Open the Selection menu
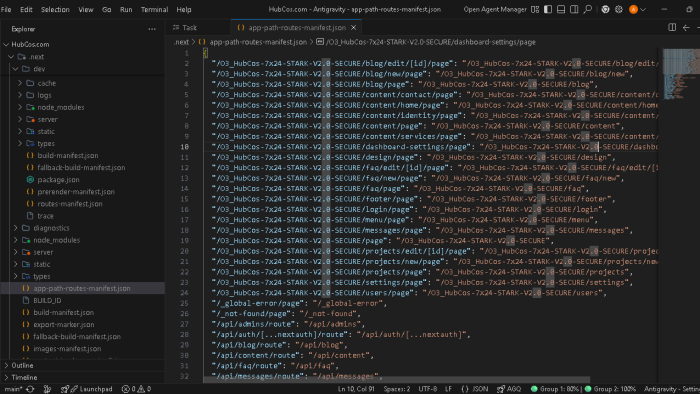This screenshot has width=700, height=394. tap(55, 9)
